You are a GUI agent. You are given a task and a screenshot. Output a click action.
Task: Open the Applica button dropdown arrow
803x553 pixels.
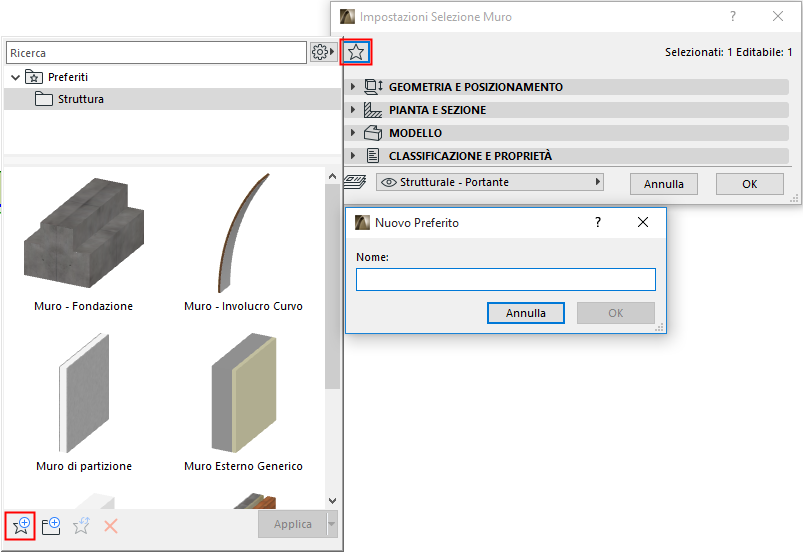coord(332,524)
